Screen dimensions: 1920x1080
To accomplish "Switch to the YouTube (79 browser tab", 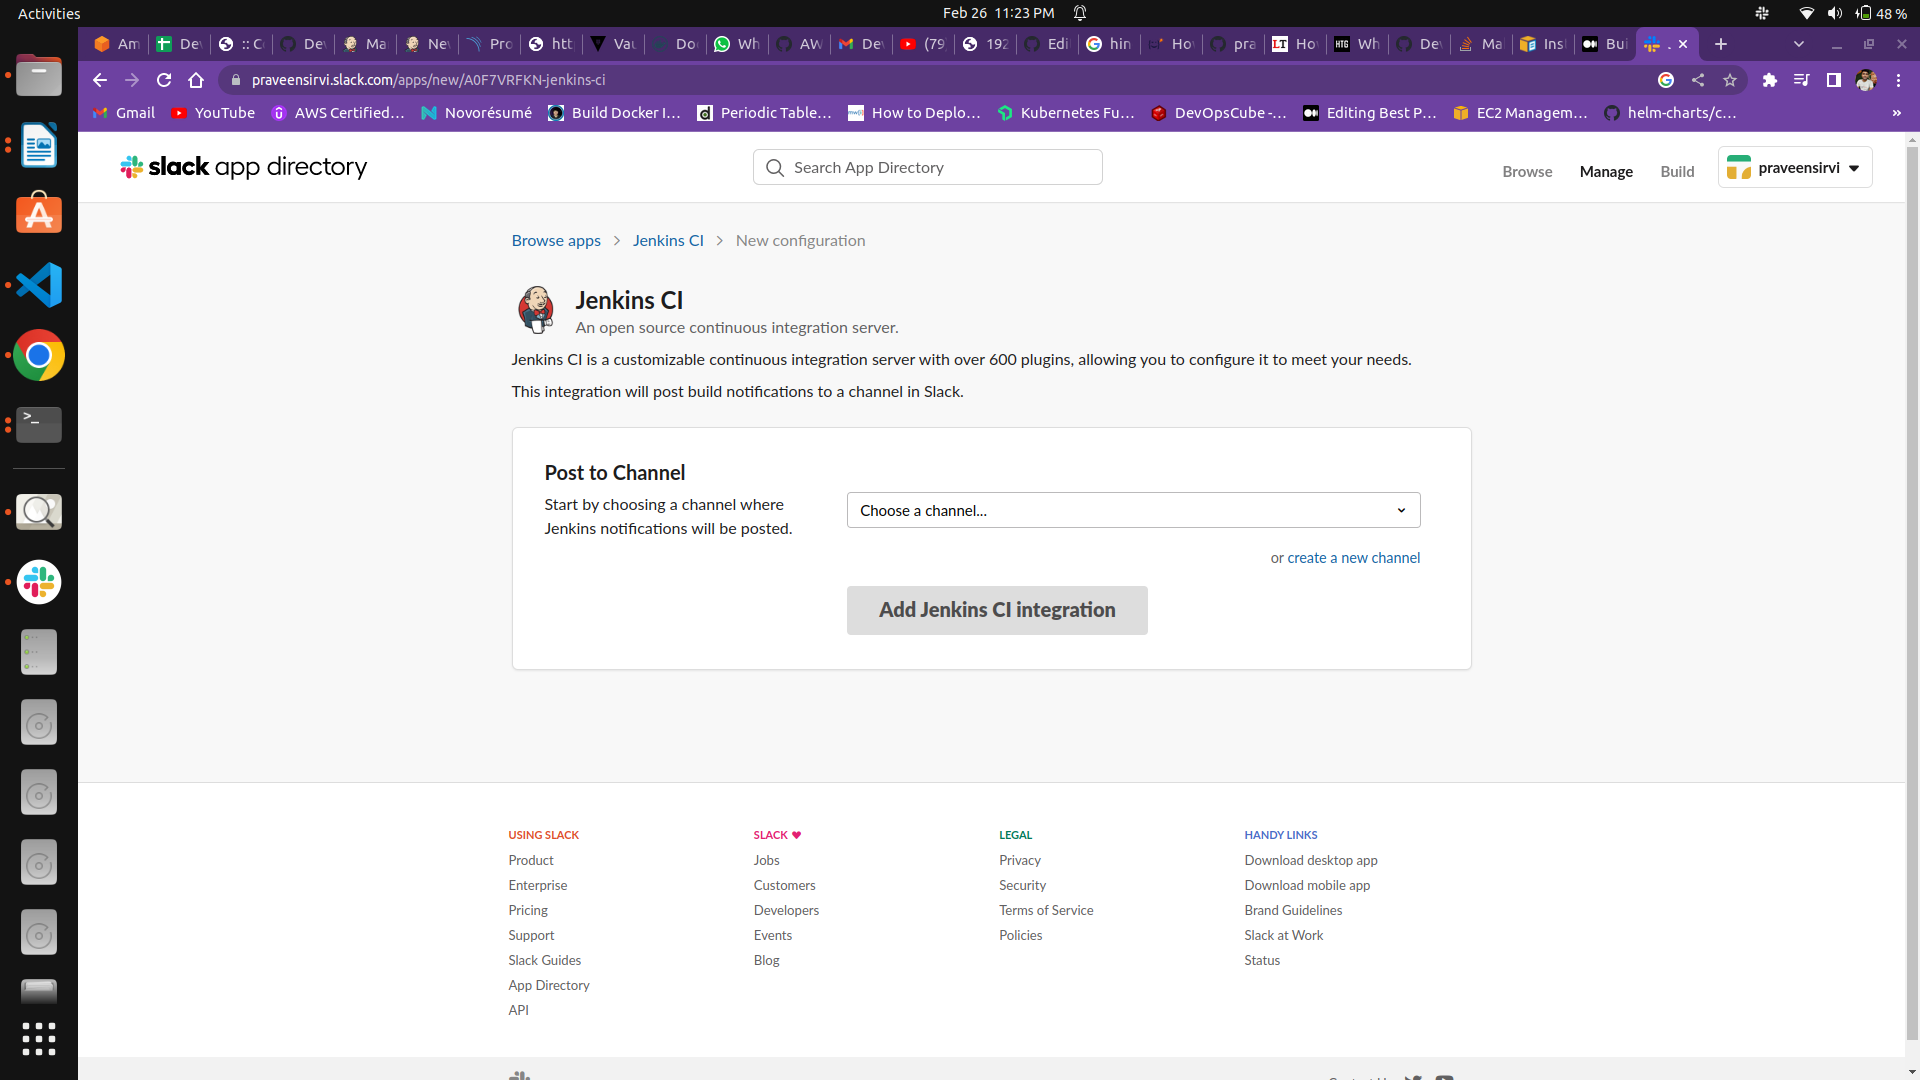I will tap(923, 44).
